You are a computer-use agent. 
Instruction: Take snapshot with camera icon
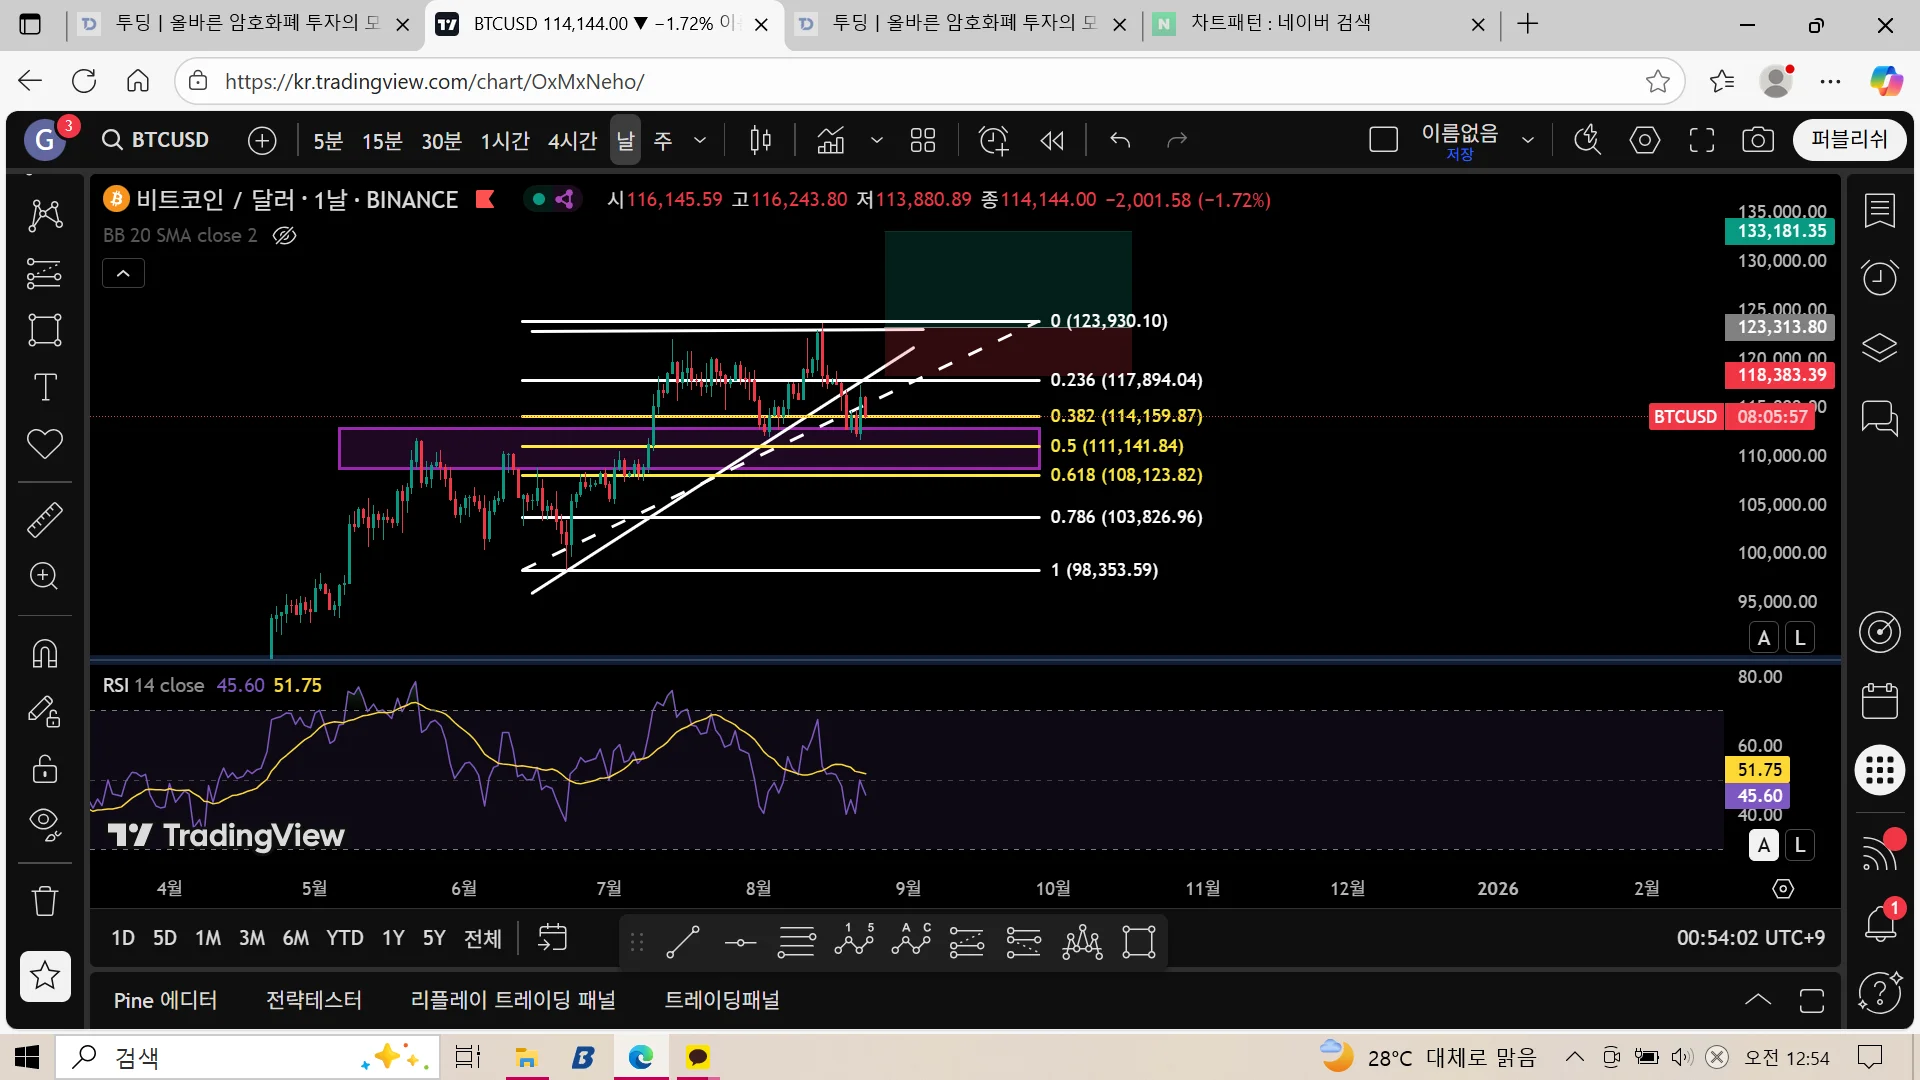[x=1757, y=140]
